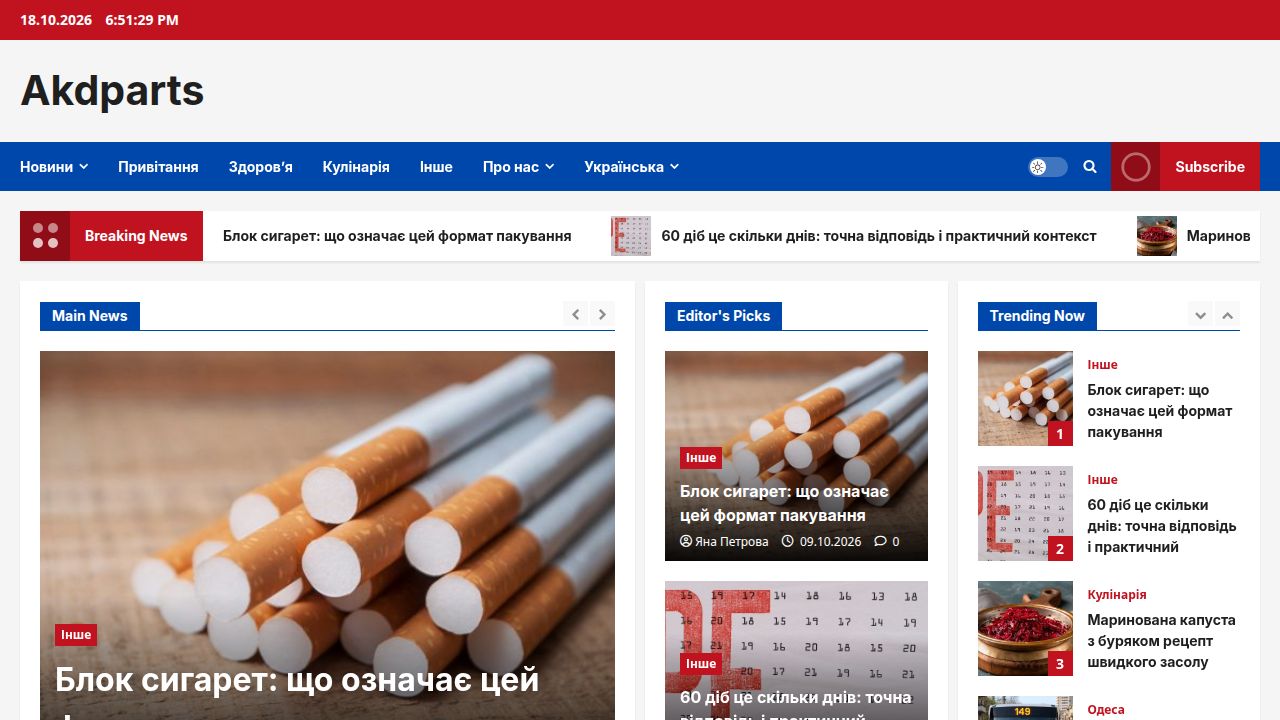Open trending title Маринована капуста з буряком
This screenshot has height=720, width=1280.
[1162, 641]
